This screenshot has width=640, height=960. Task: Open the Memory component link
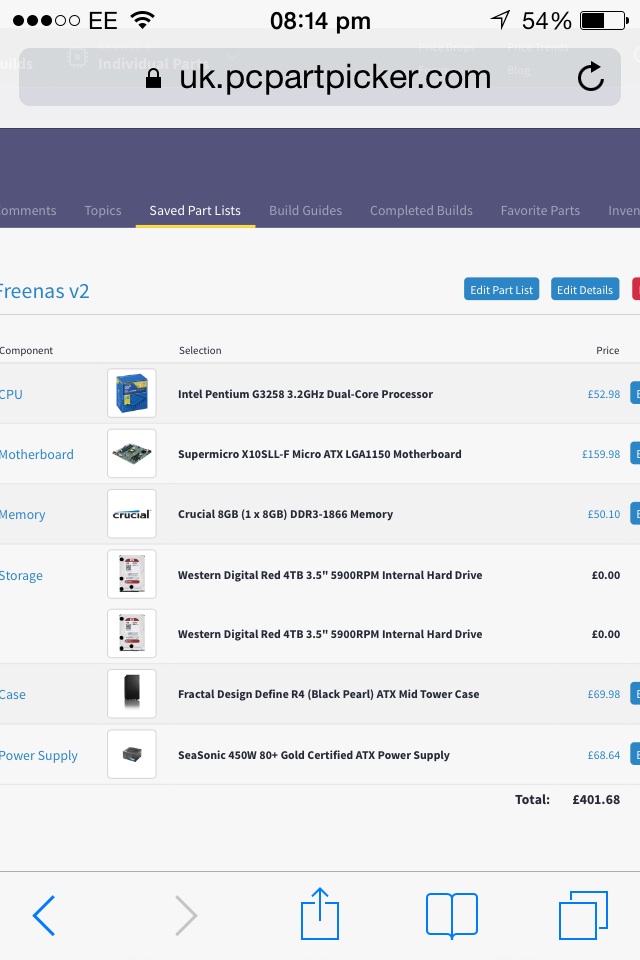coord(23,515)
